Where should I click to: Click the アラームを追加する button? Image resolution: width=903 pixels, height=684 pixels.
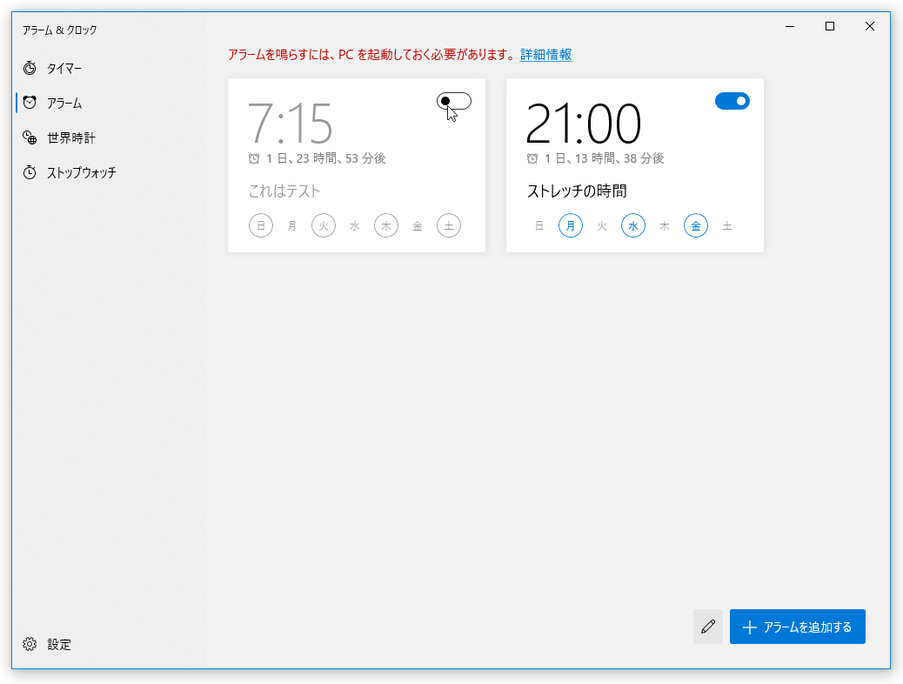[x=797, y=626]
